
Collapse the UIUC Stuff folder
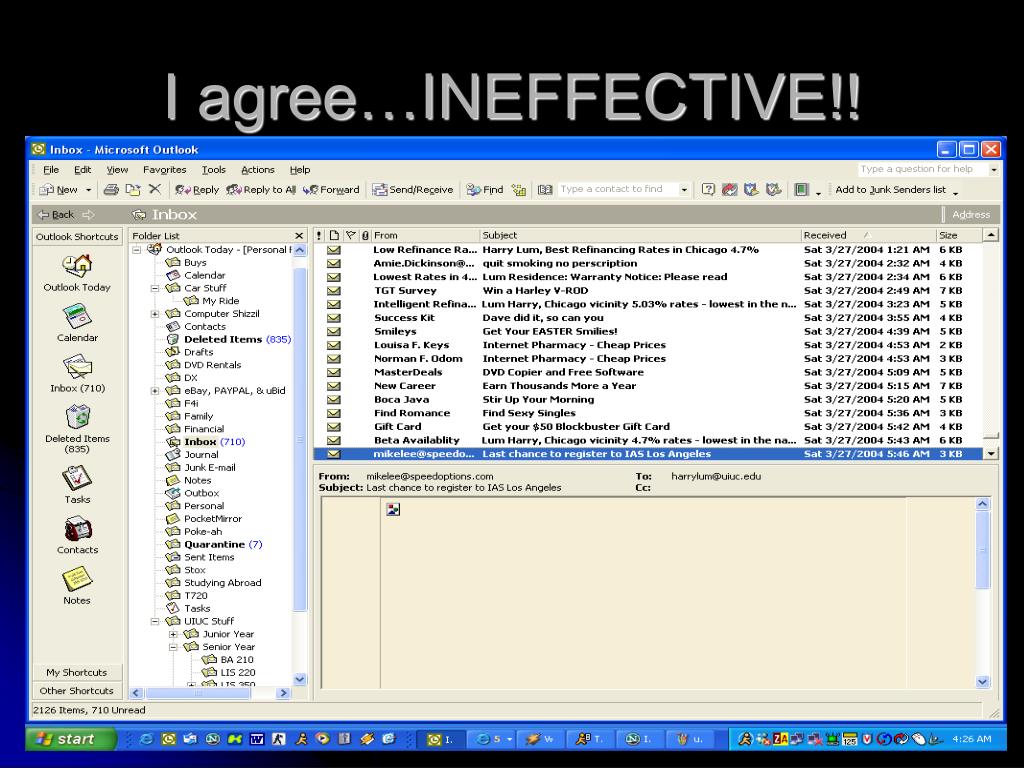click(155, 621)
